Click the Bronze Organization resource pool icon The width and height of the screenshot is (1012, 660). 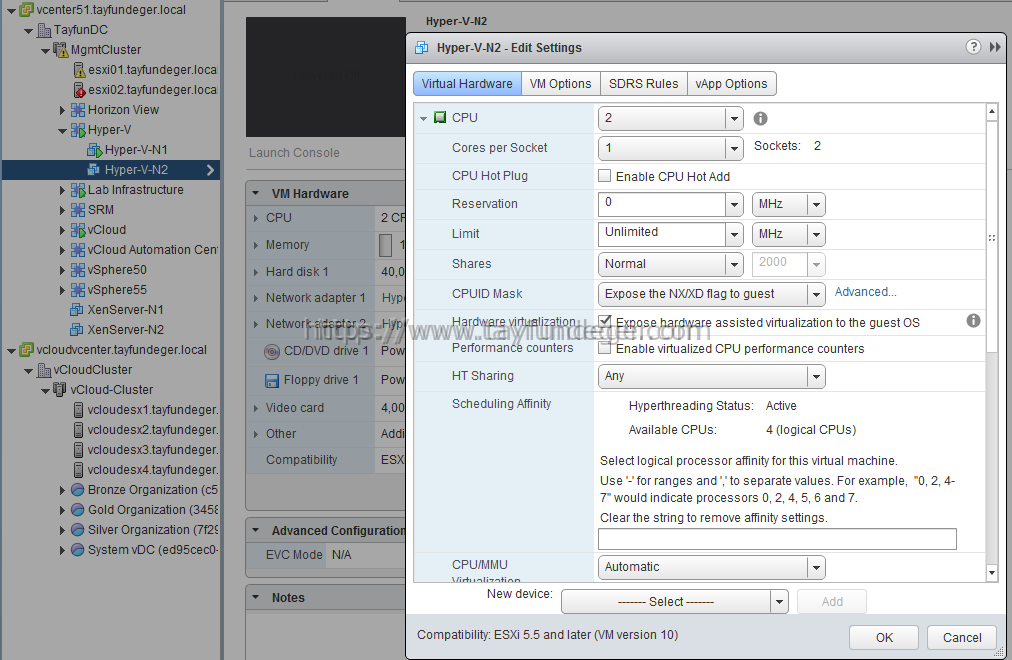[x=77, y=490]
